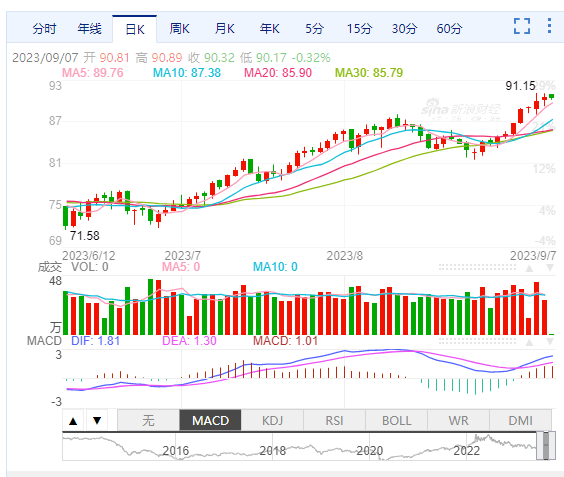The image size is (564, 477).
Task: Open fullscreen chart view icon
Action: click(522, 26)
